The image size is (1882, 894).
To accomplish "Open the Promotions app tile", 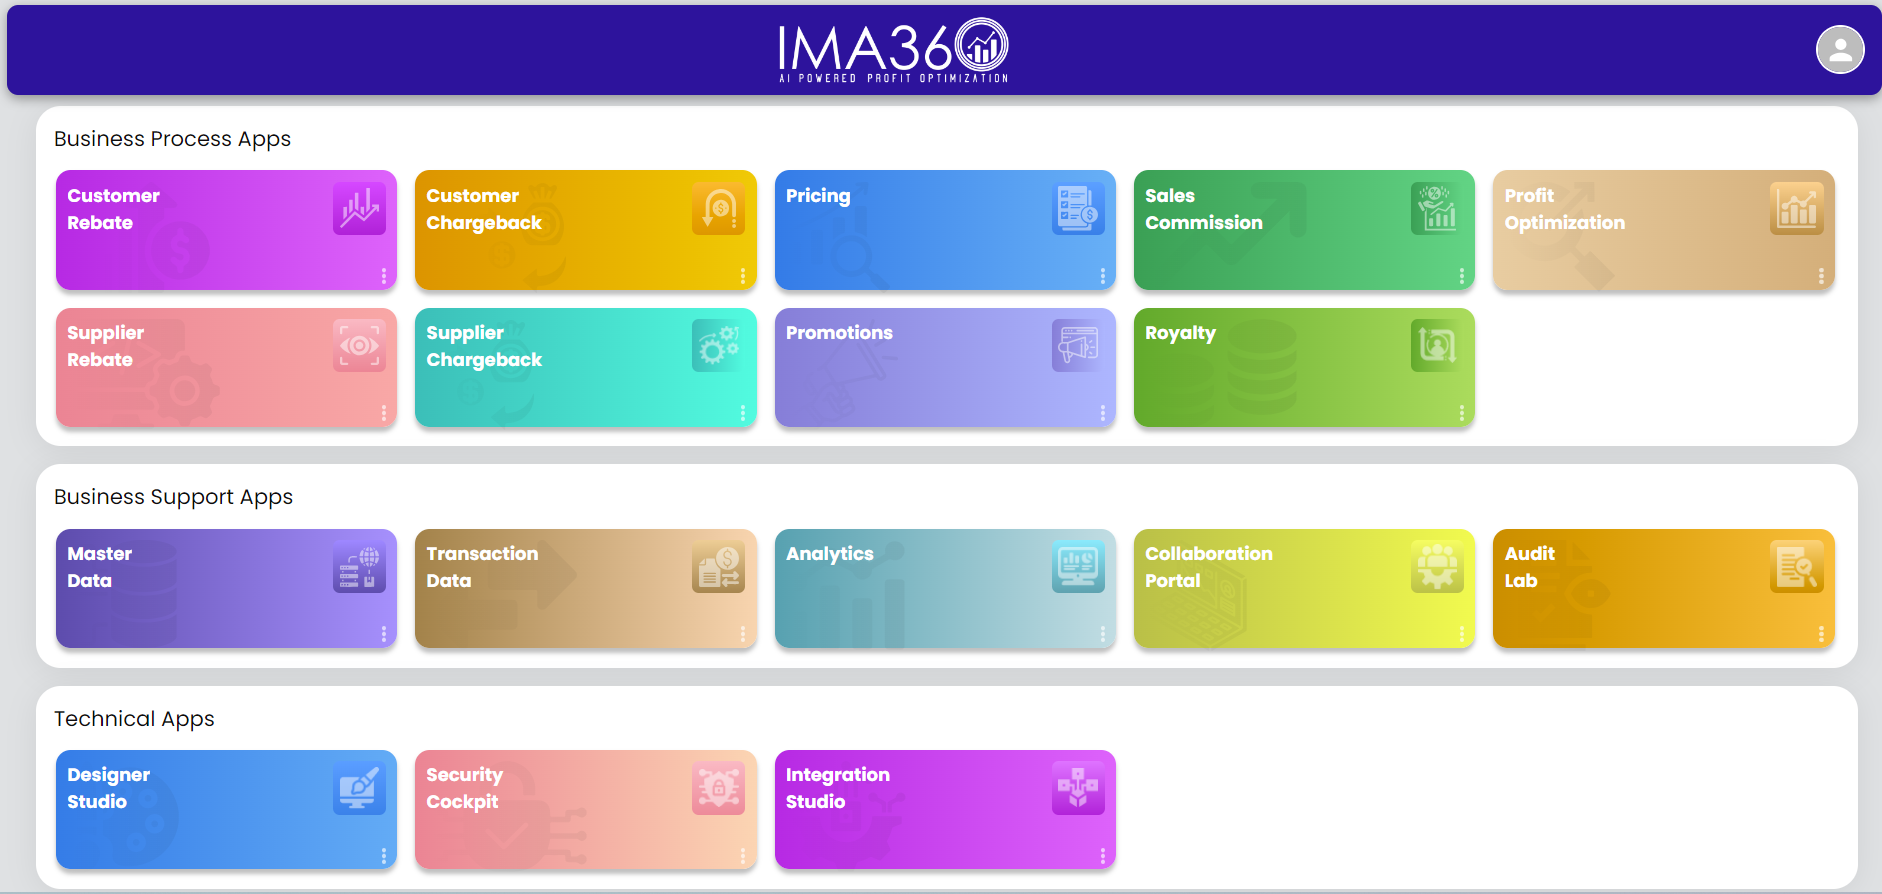I will 945,367.
